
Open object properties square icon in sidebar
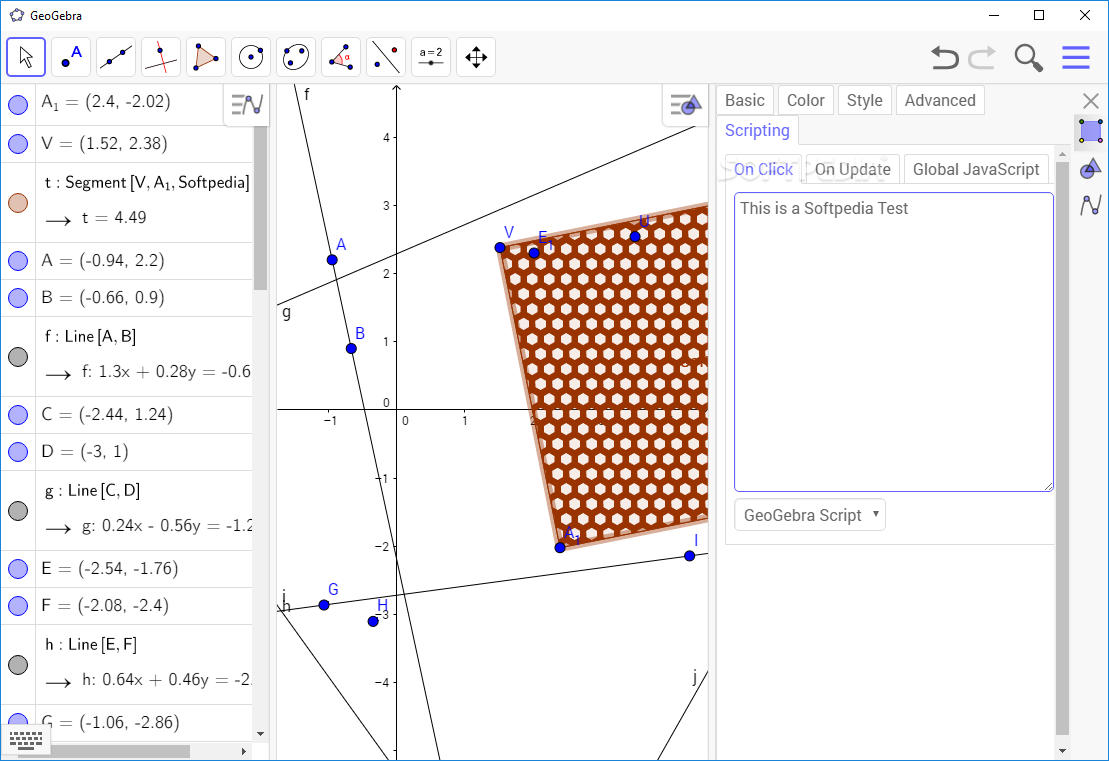tap(1091, 132)
